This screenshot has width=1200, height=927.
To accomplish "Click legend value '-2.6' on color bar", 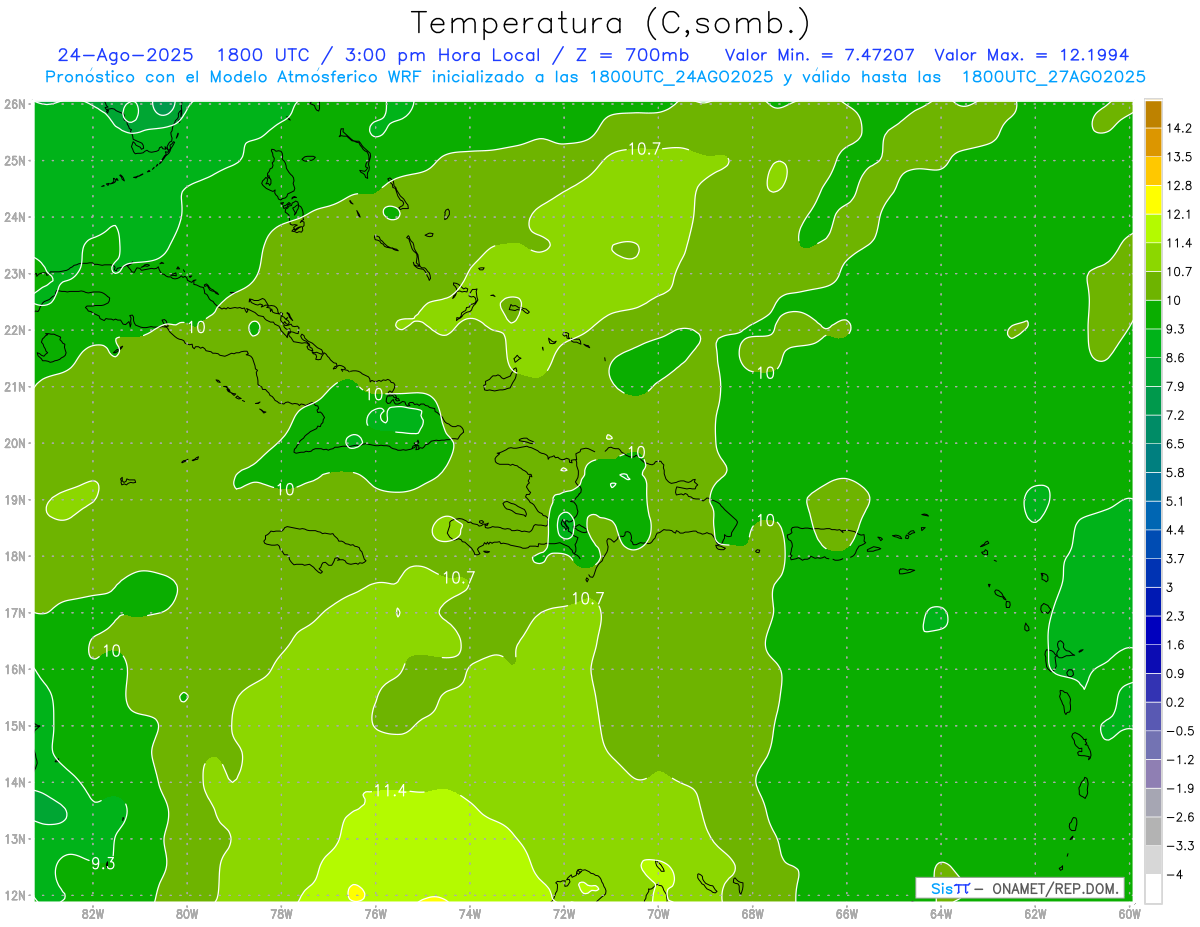I will tap(1178, 816).
